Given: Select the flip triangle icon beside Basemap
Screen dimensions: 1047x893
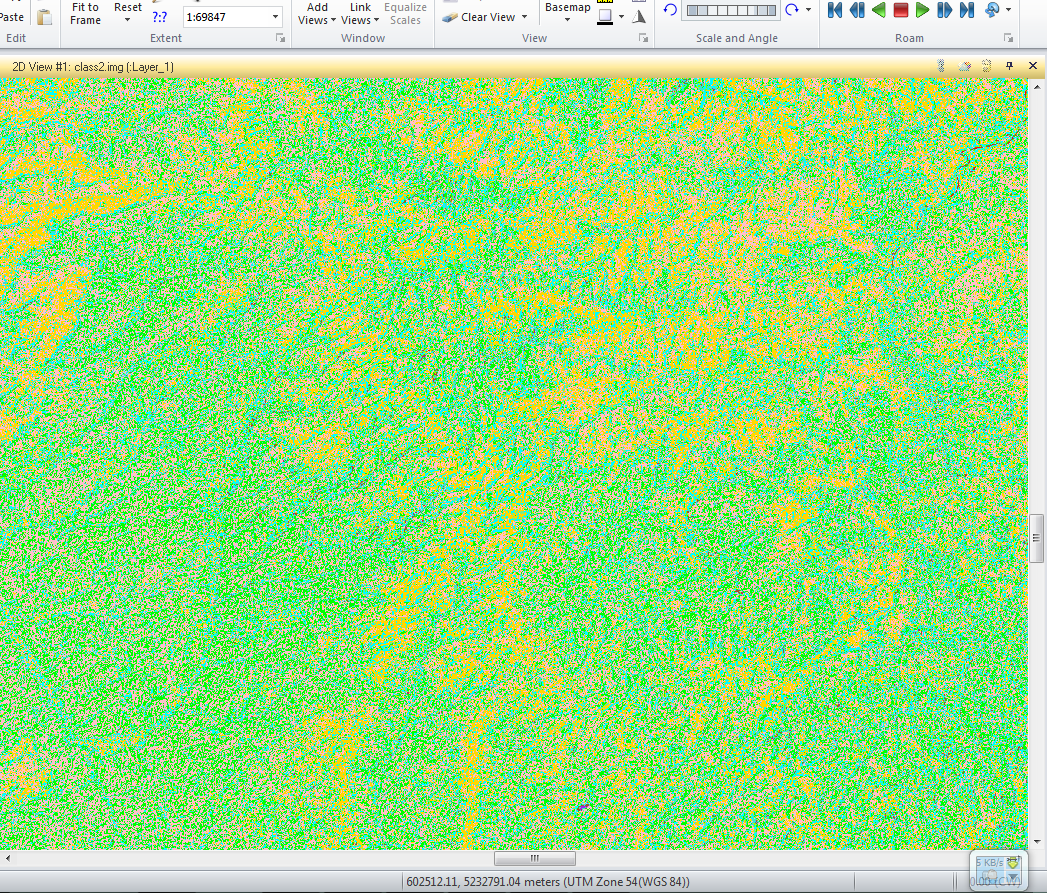Looking at the screenshot, I should (640, 17).
